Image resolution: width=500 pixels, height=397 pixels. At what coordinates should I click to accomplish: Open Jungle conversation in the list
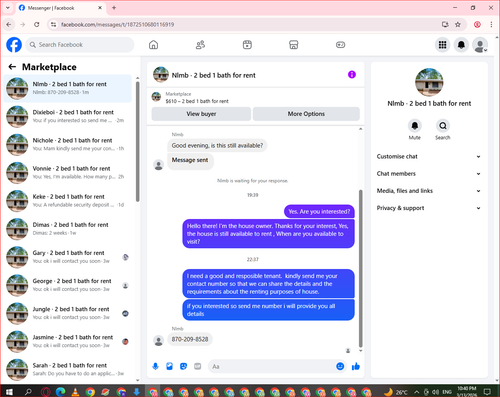tap(68, 313)
